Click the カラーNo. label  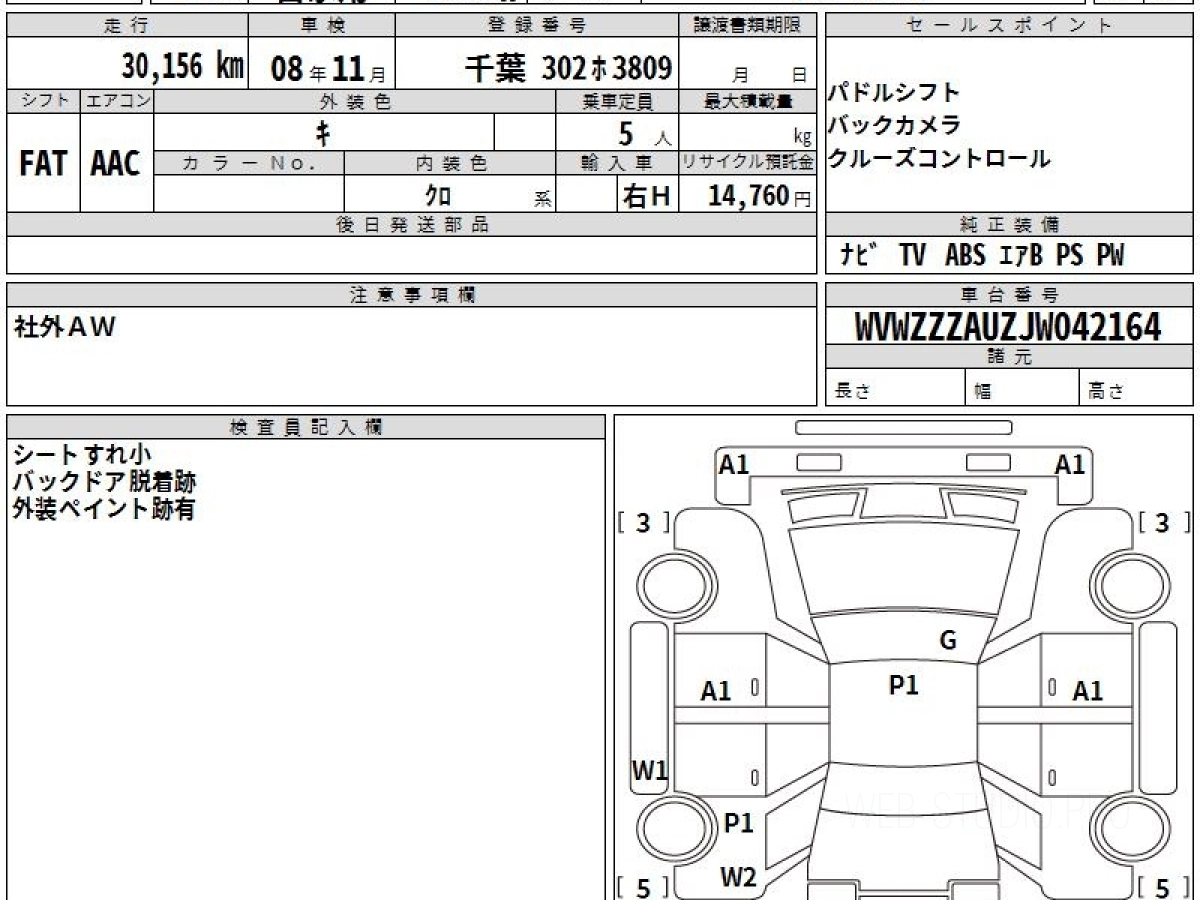(249, 163)
